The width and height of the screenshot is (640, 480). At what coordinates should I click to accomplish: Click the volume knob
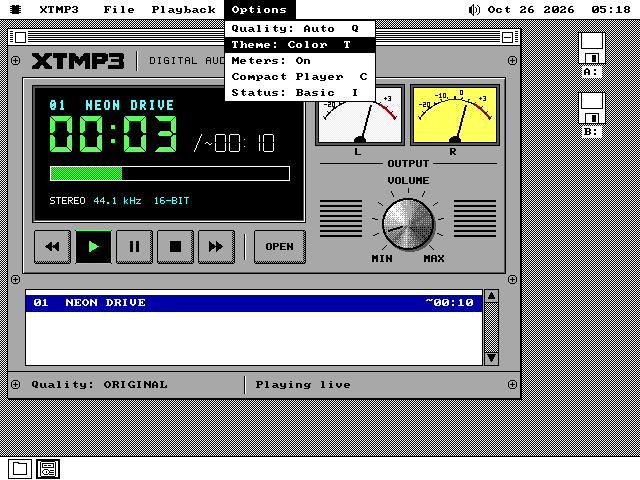tap(408, 224)
